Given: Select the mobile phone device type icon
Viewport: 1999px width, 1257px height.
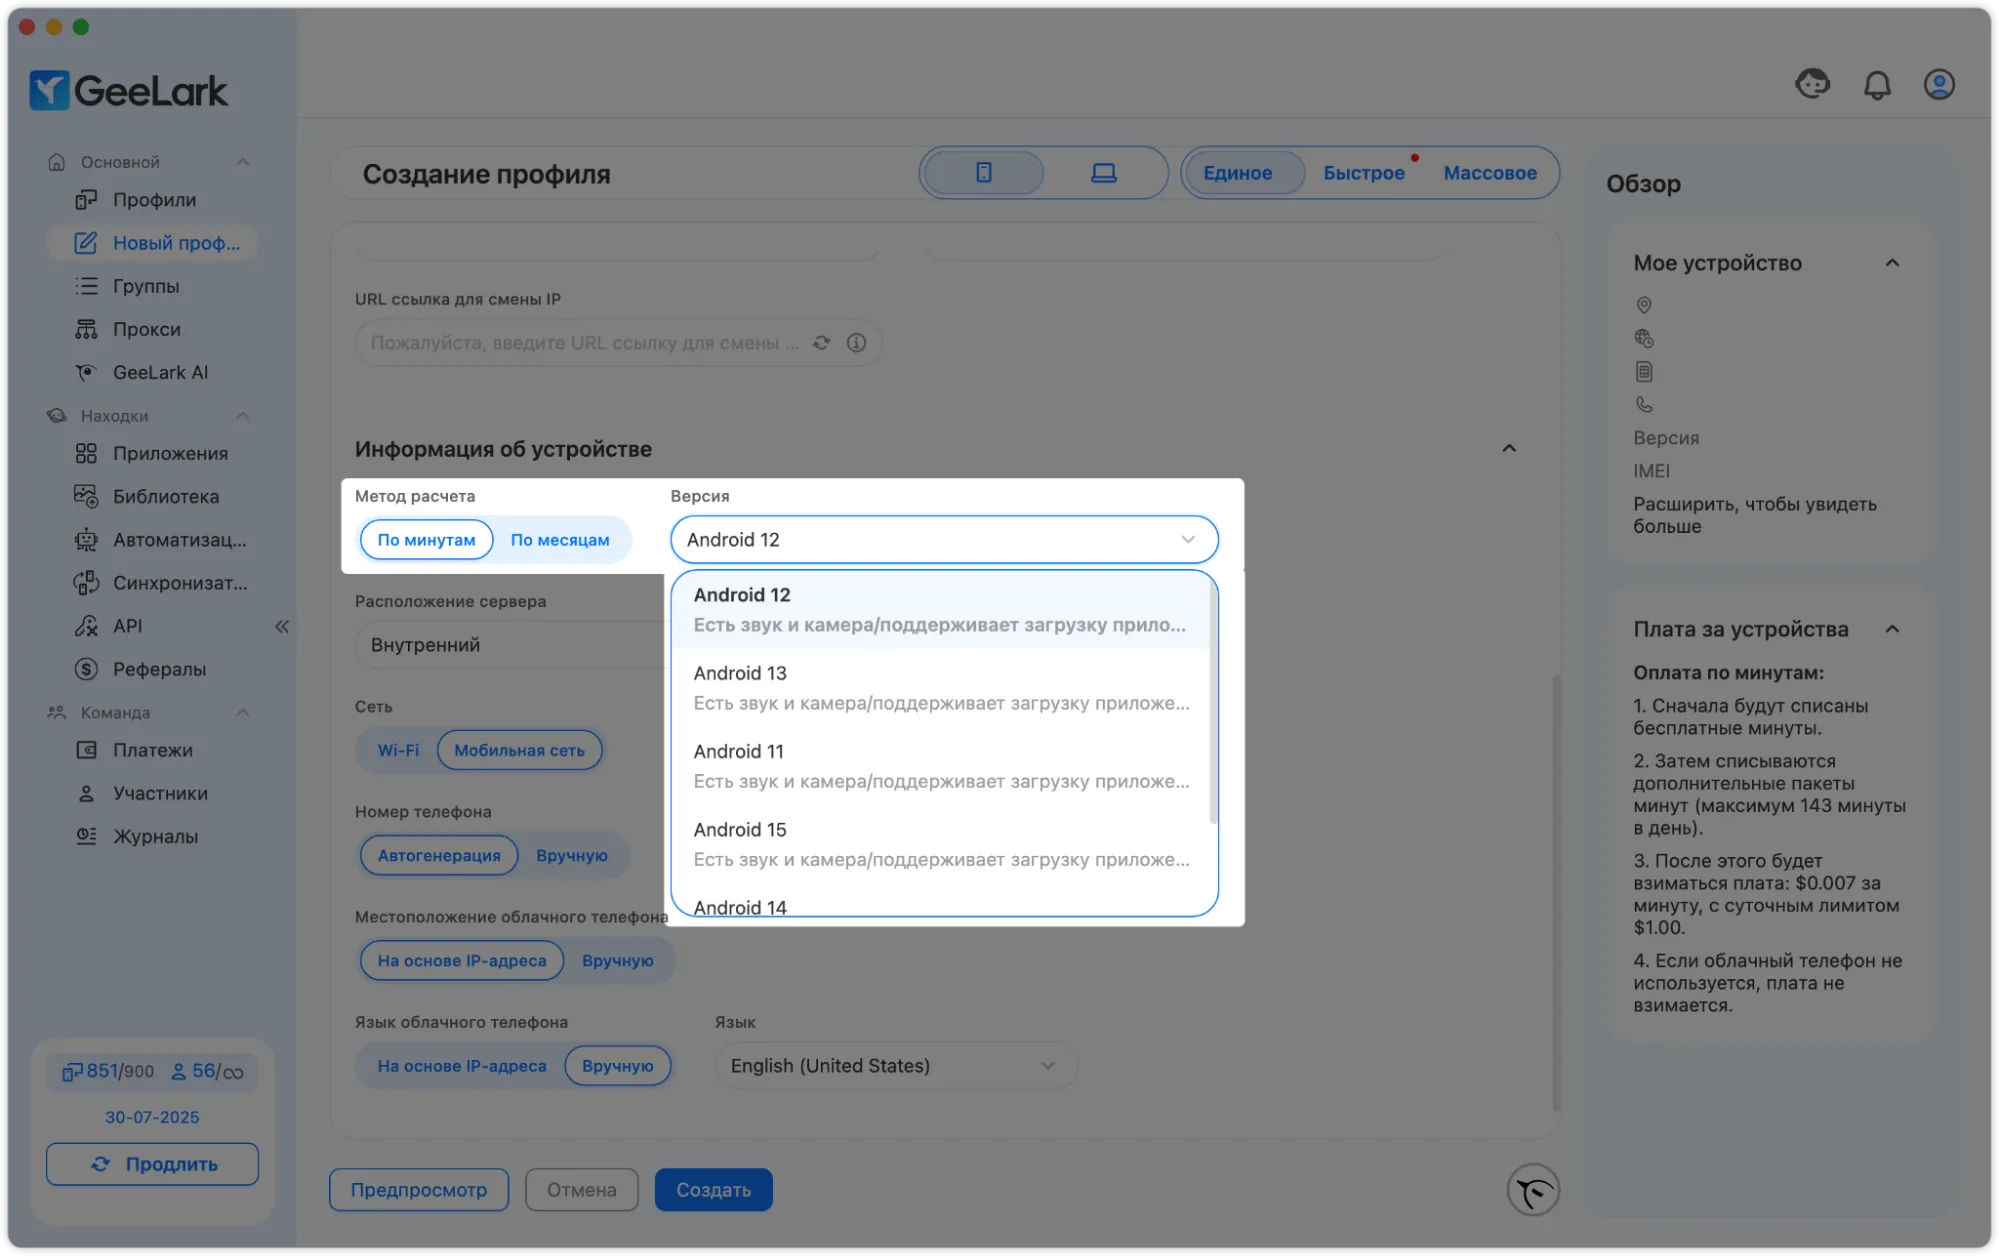Looking at the screenshot, I should 984,173.
